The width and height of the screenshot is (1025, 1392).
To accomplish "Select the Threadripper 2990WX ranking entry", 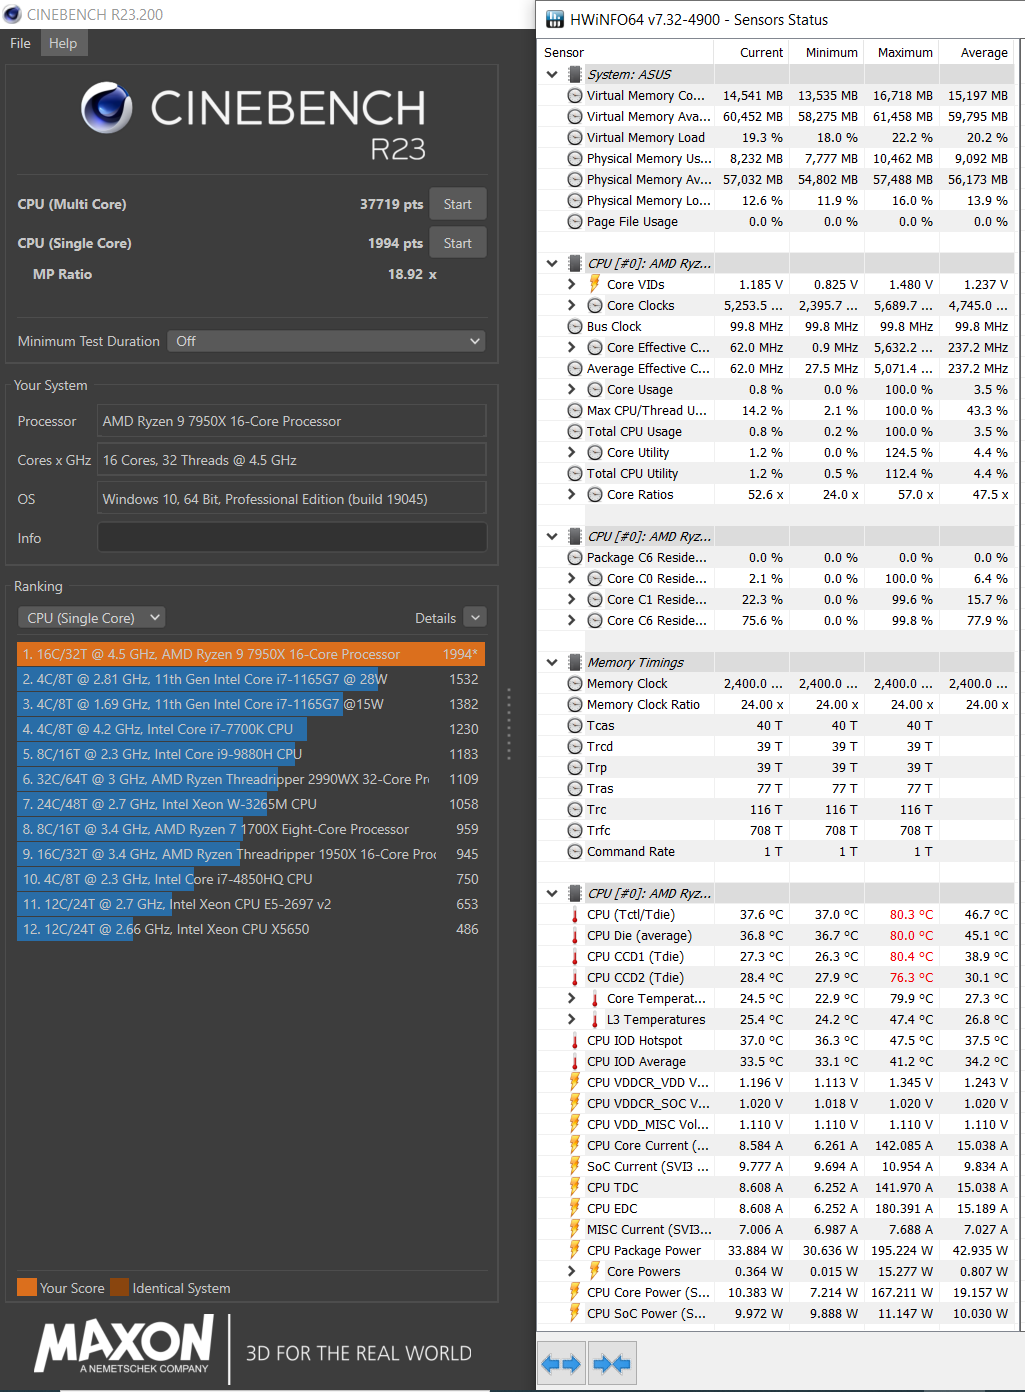I will pyautogui.click(x=251, y=779).
